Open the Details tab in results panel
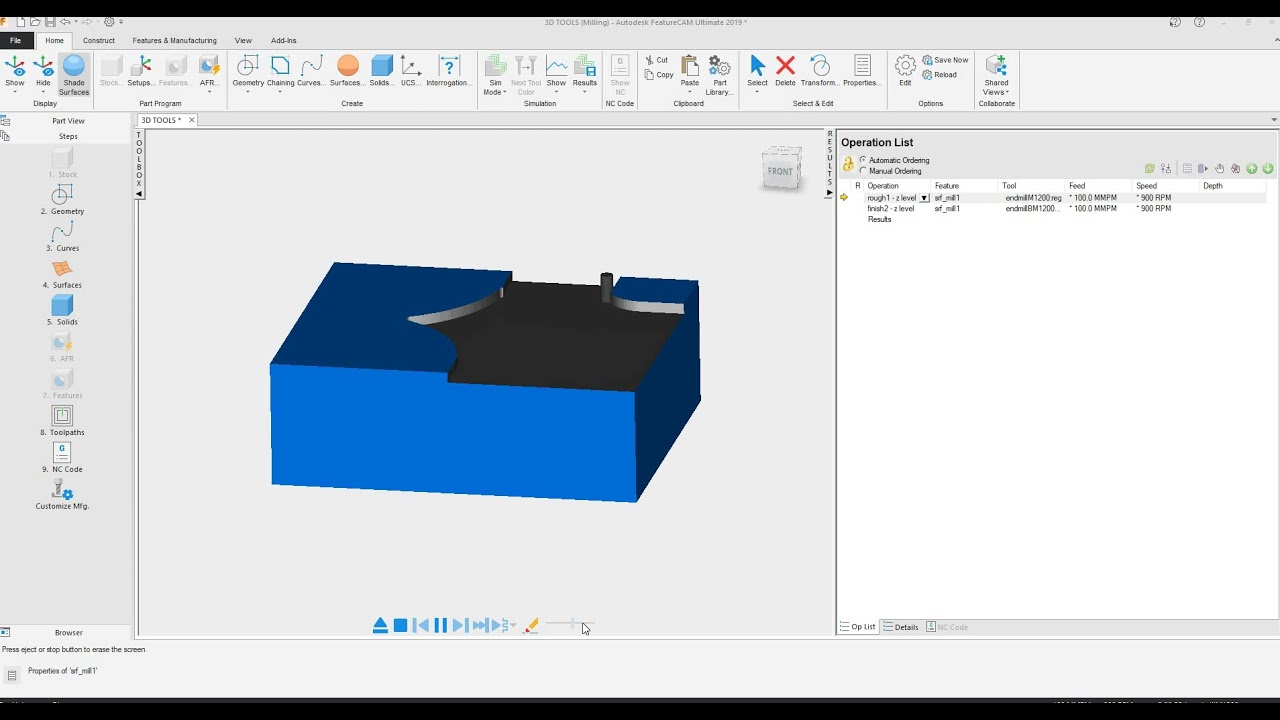1280x720 pixels. 901,627
